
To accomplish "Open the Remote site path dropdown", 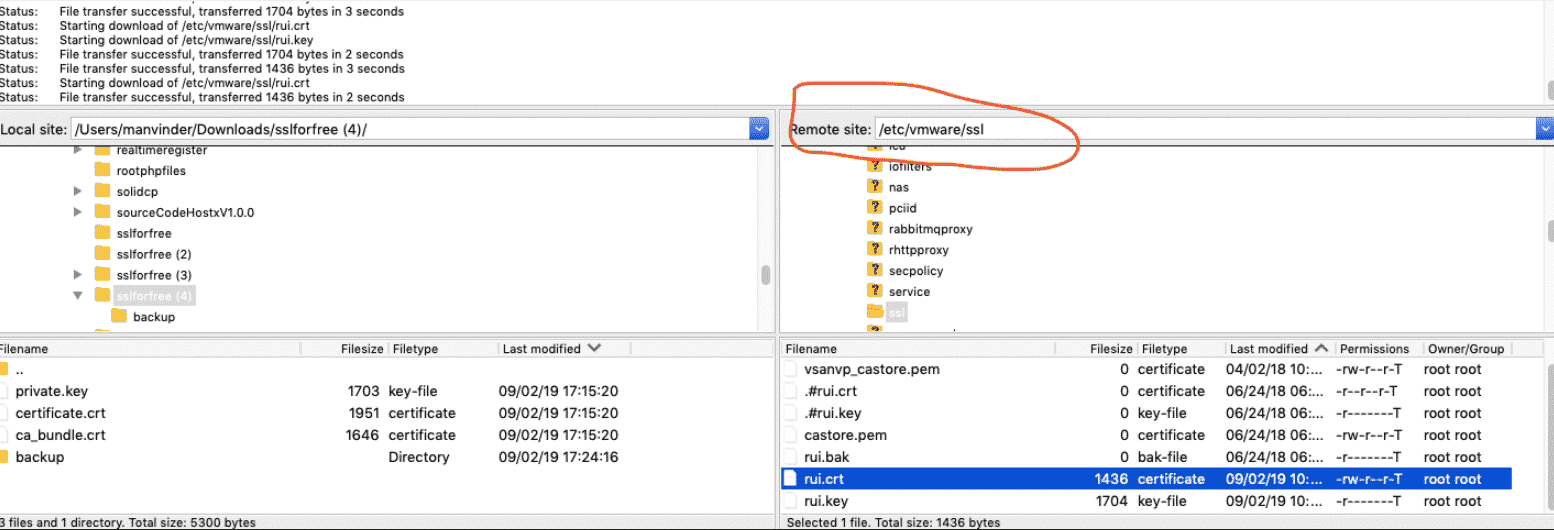I will tap(1545, 129).
